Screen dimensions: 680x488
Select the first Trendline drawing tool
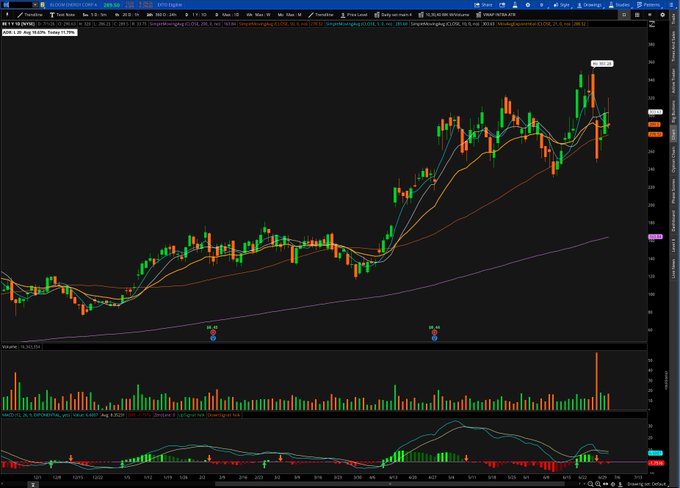(x=29, y=15)
